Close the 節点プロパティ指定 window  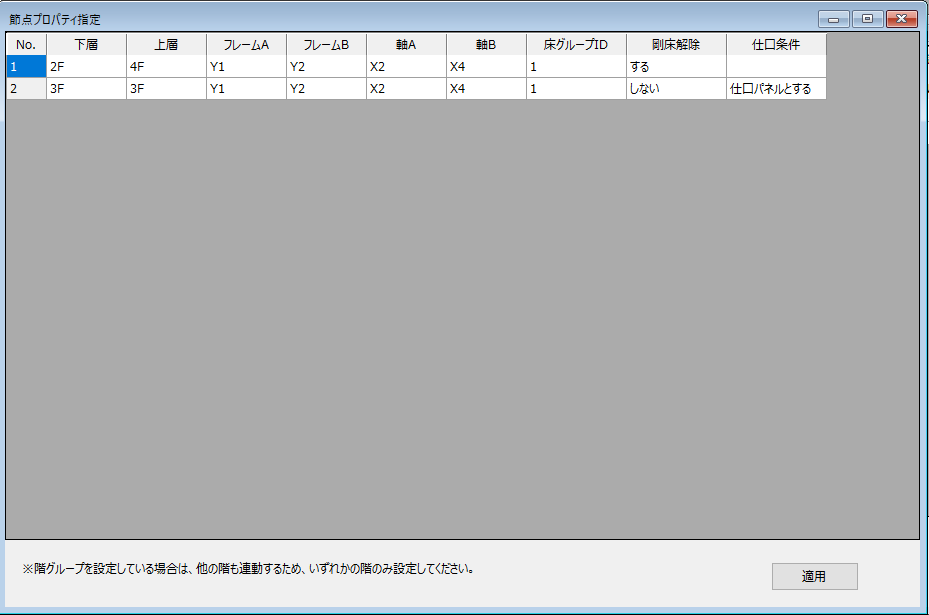(902, 19)
